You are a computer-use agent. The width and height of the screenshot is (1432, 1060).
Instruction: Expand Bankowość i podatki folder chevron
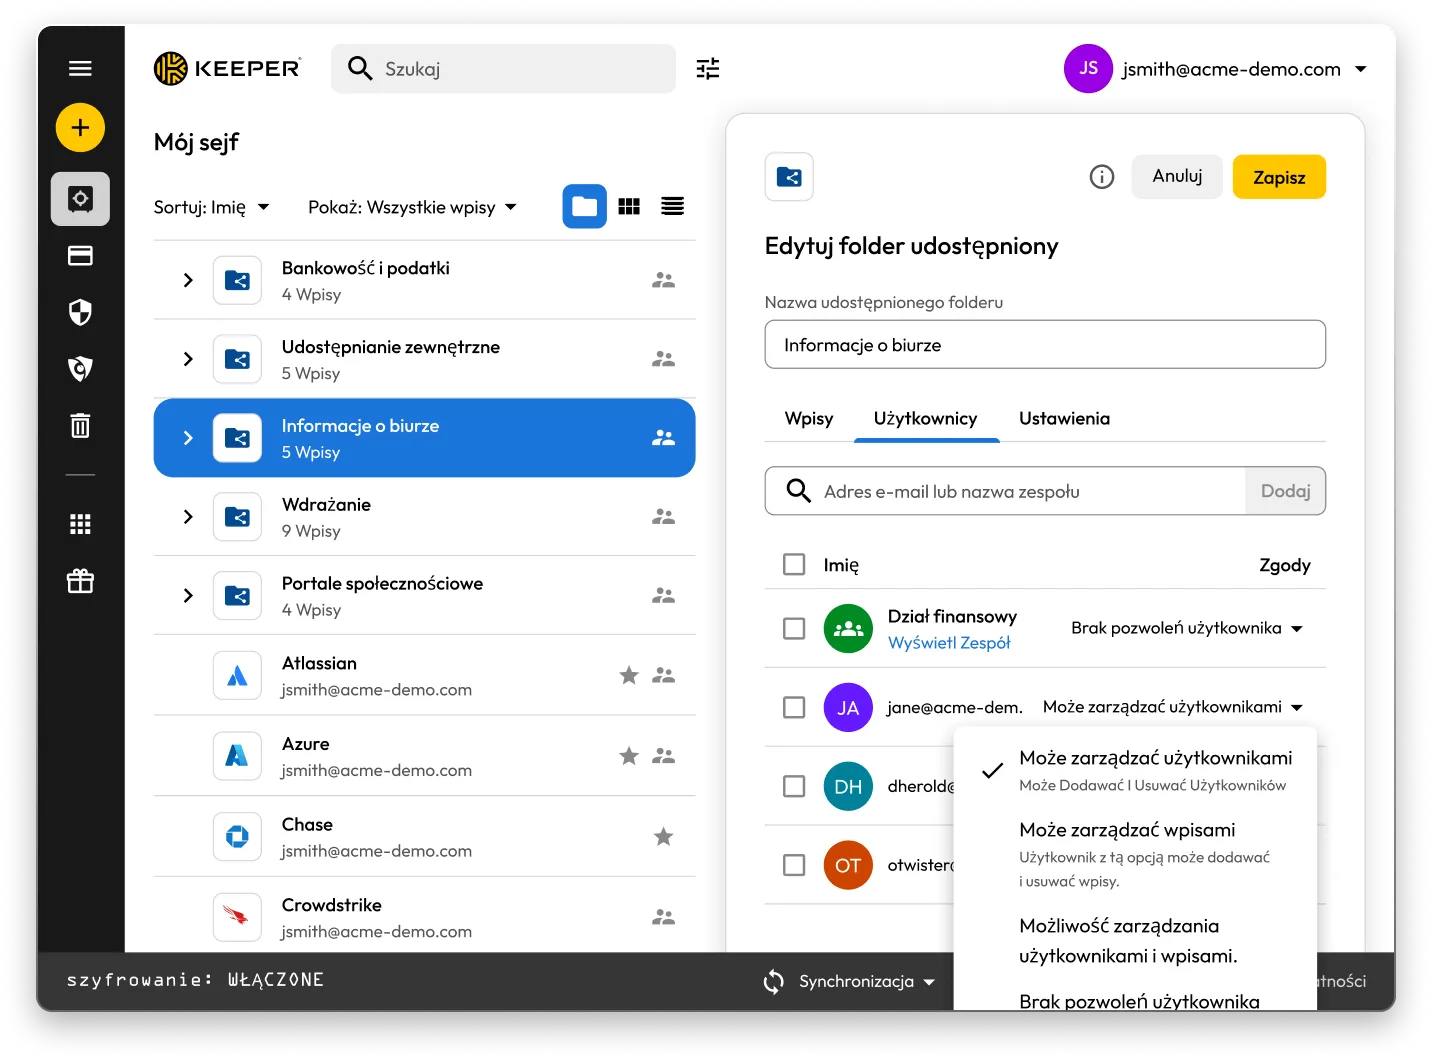pos(188,281)
